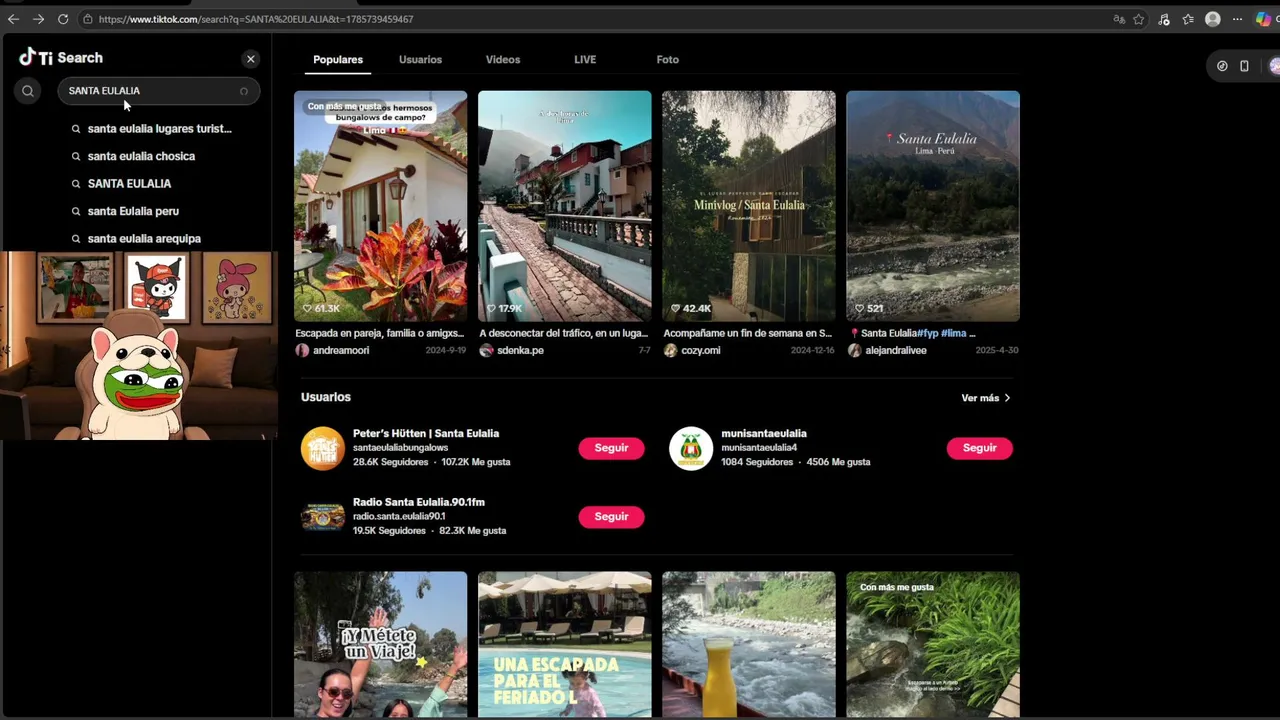1280x720 pixels.
Task: Click the tiktok.com address bar URL
Action: point(256,19)
